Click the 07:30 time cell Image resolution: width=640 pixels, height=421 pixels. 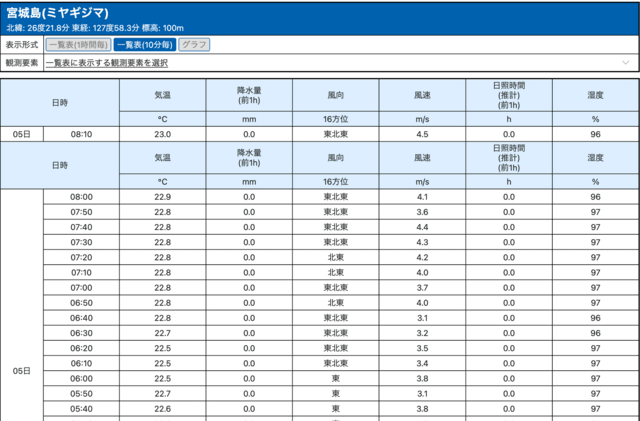[81, 242]
